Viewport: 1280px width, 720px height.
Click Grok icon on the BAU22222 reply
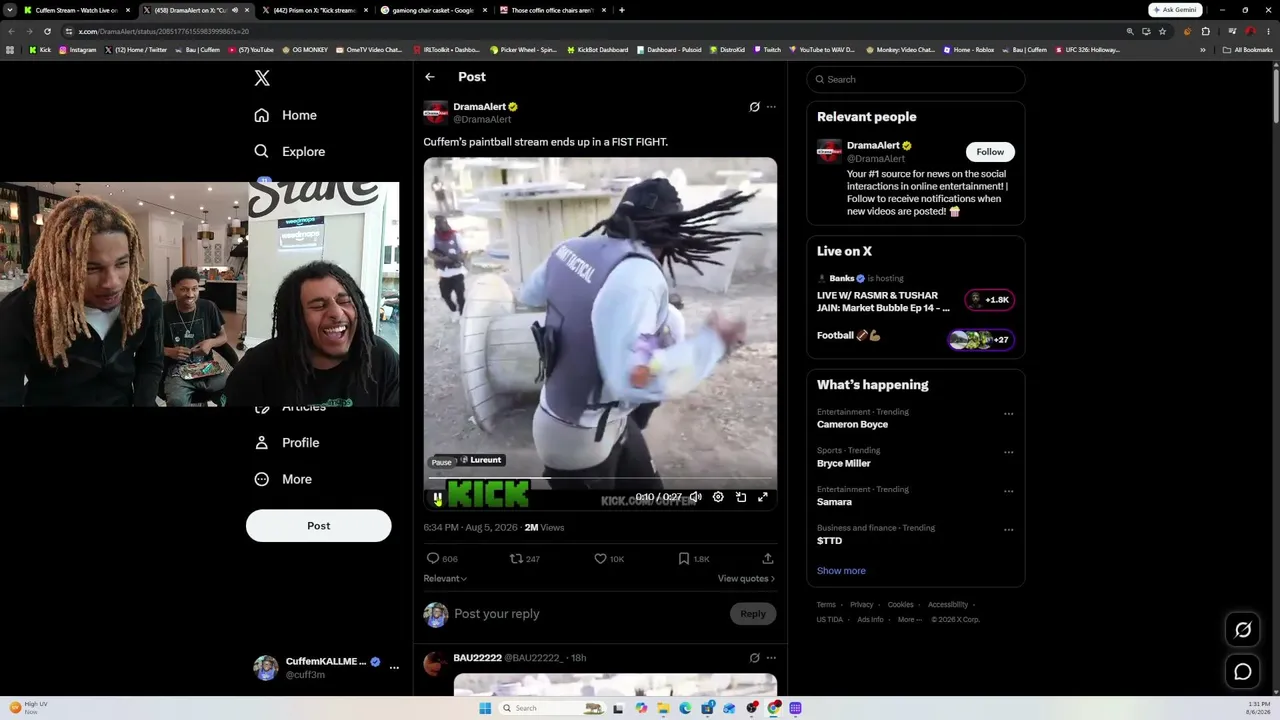[754, 658]
